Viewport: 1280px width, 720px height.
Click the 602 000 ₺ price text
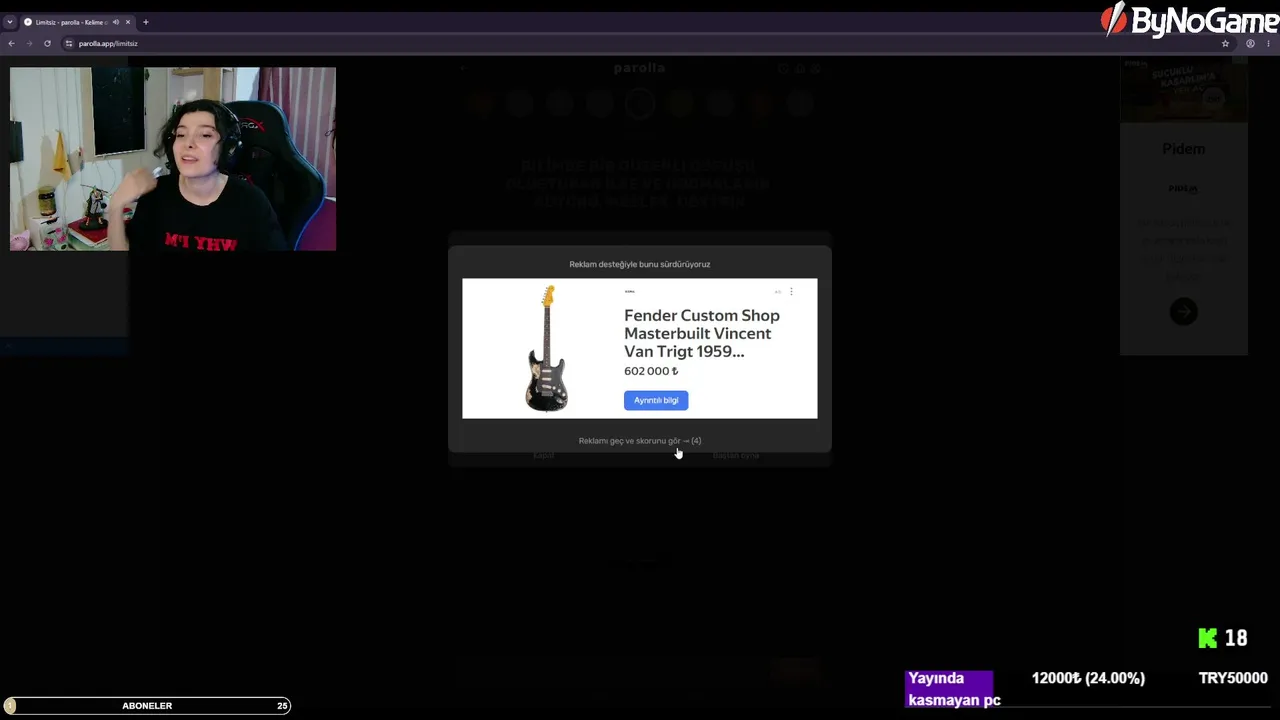651,371
